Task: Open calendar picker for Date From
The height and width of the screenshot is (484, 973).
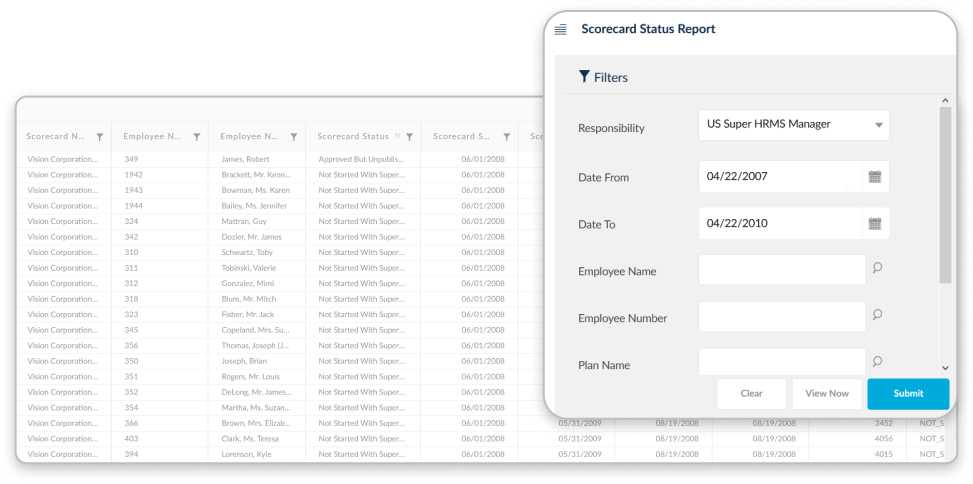Action: point(875,177)
